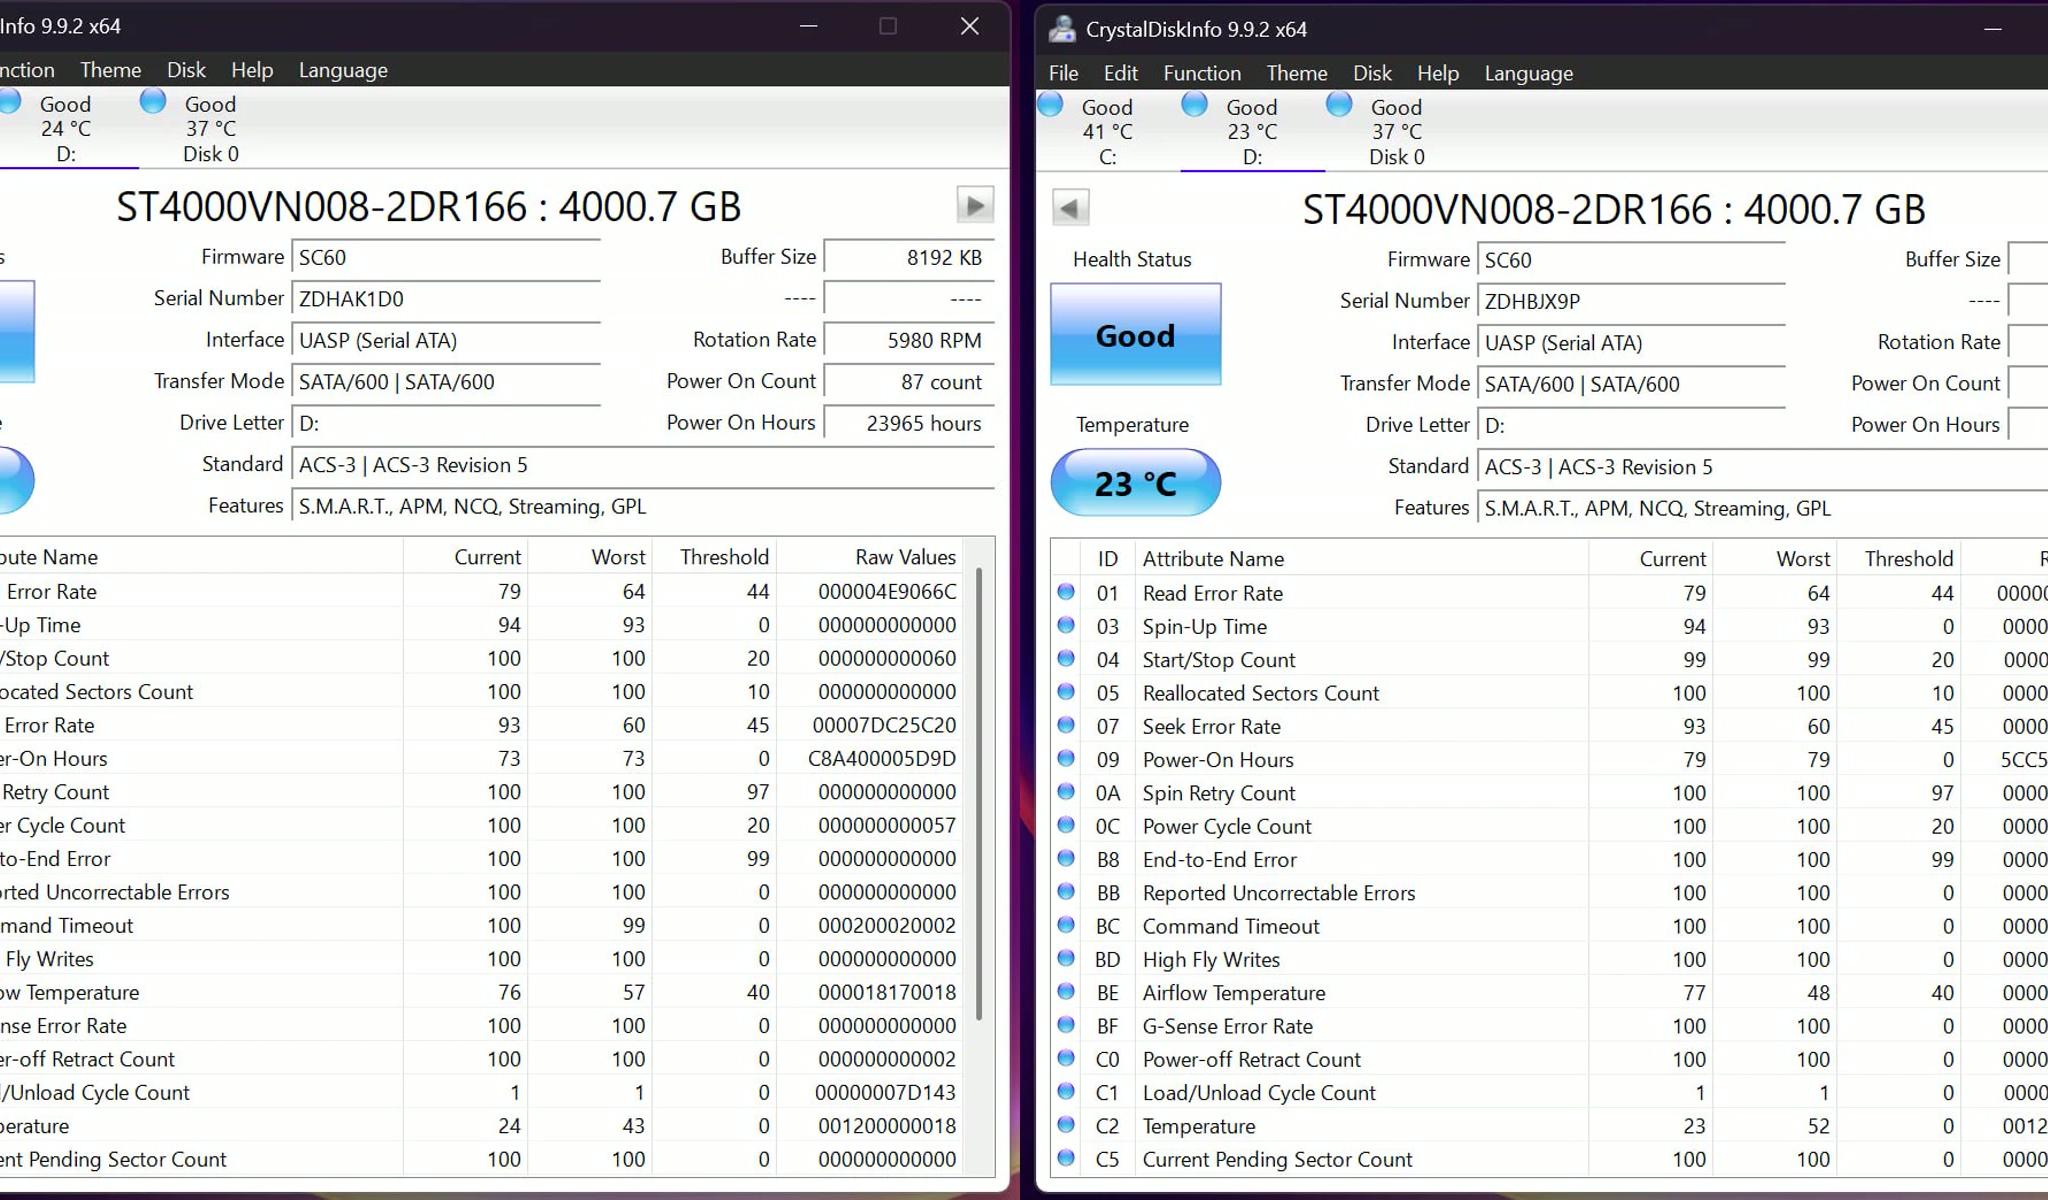Click status orb for High Fly Writes row
2048x1200 pixels.
(x=1066, y=958)
